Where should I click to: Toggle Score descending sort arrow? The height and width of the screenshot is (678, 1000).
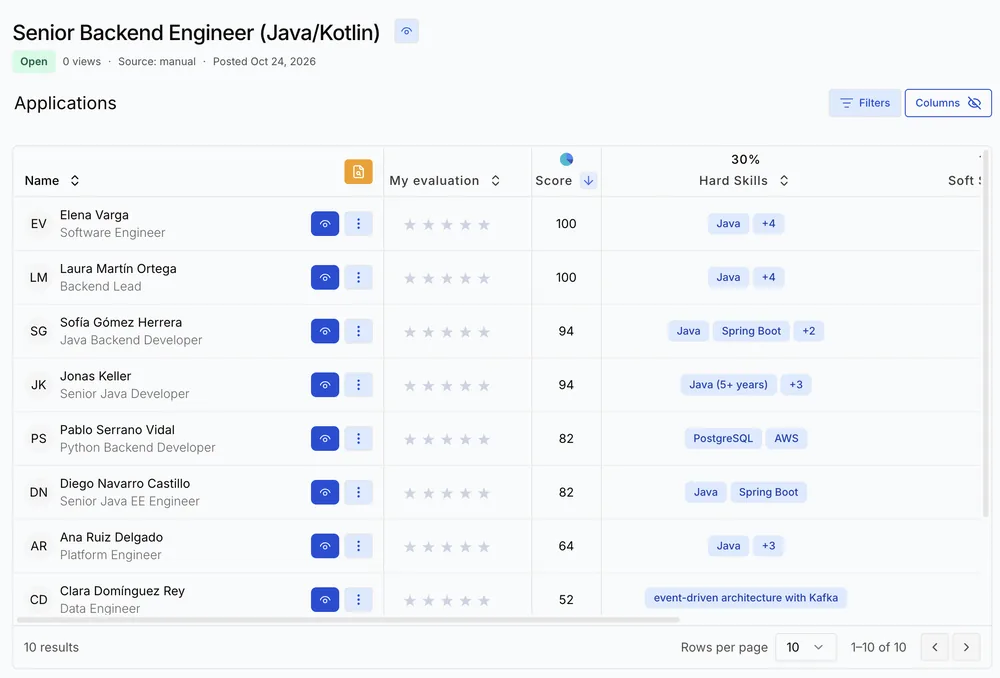click(588, 181)
